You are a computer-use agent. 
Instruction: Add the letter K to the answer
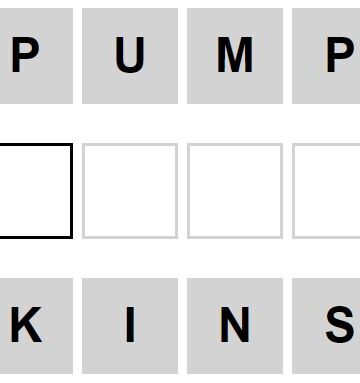pyautogui.click(x=36, y=326)
